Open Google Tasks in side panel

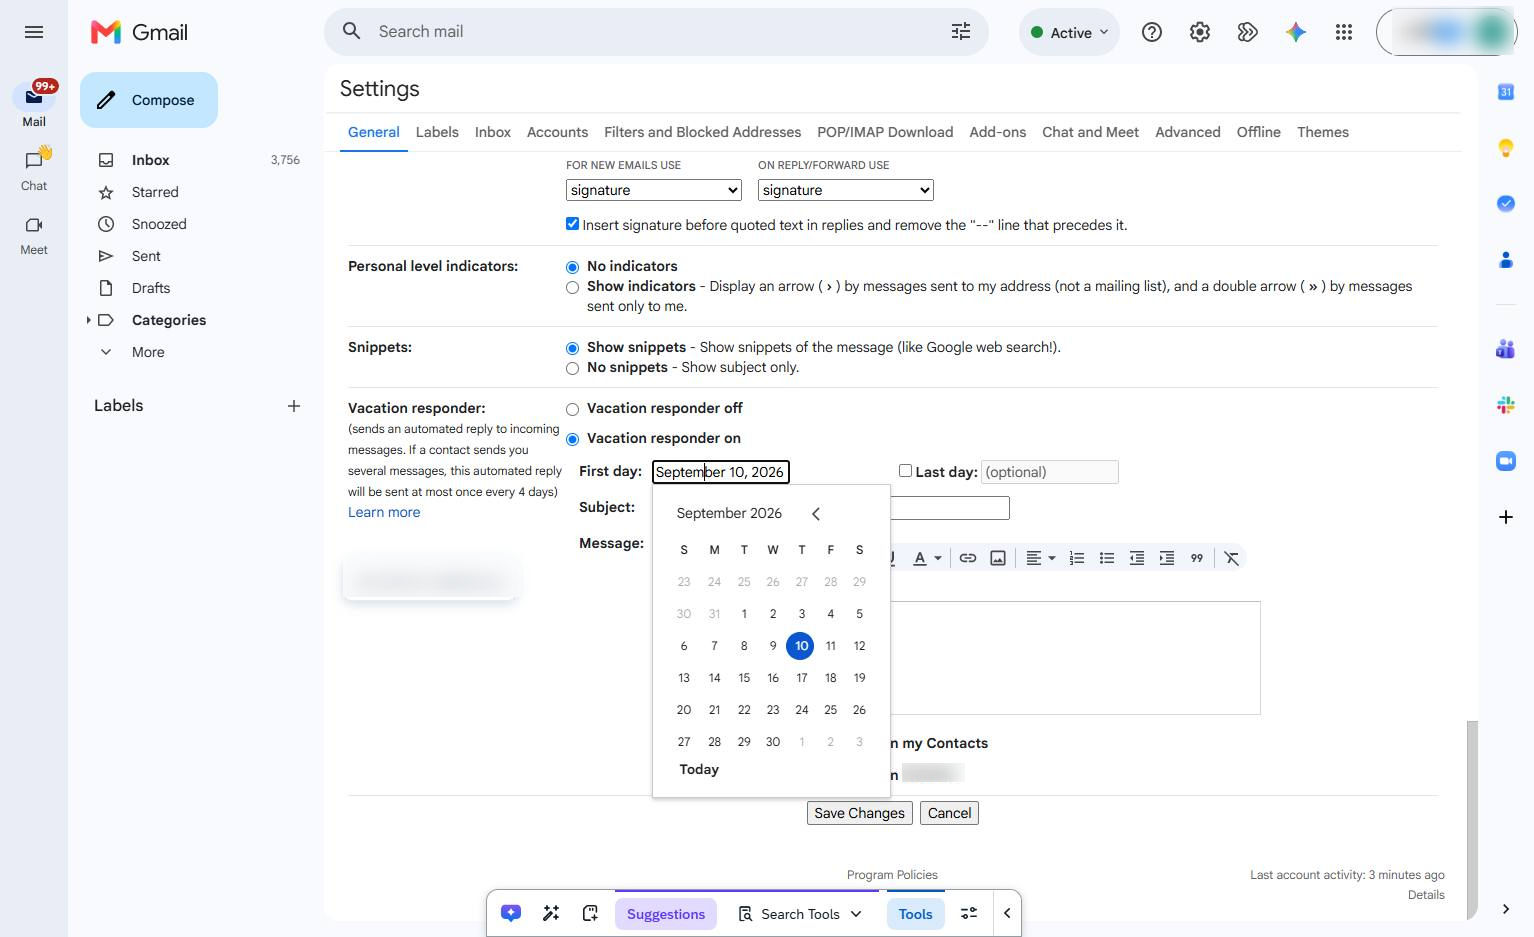1506,204
